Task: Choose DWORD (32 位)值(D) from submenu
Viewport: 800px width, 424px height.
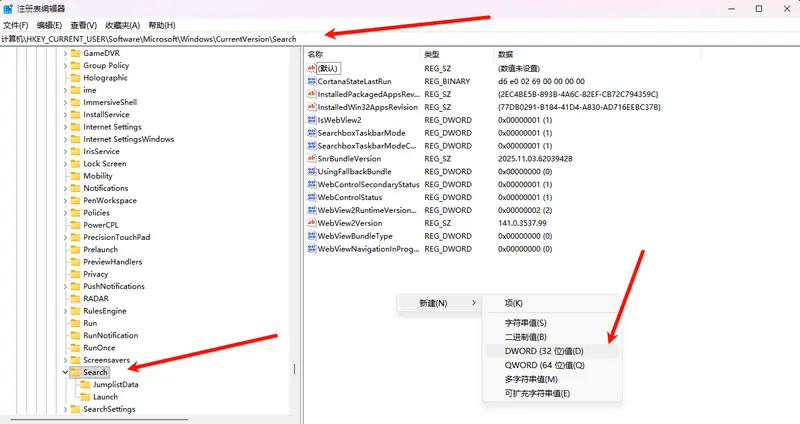Action: coord(552,351)
